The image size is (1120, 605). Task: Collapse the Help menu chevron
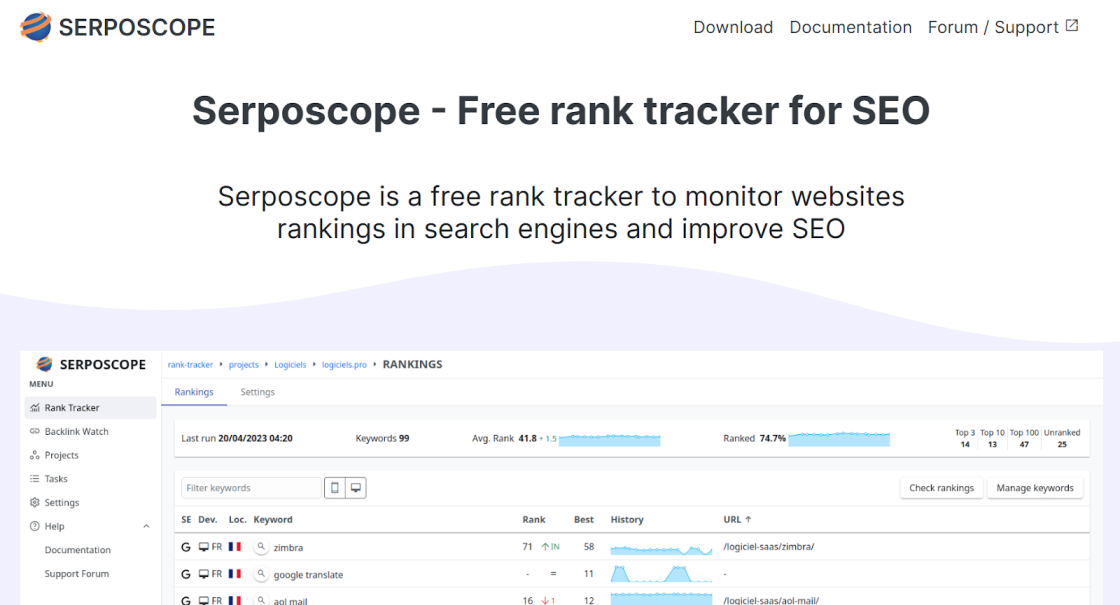[146, 526]
